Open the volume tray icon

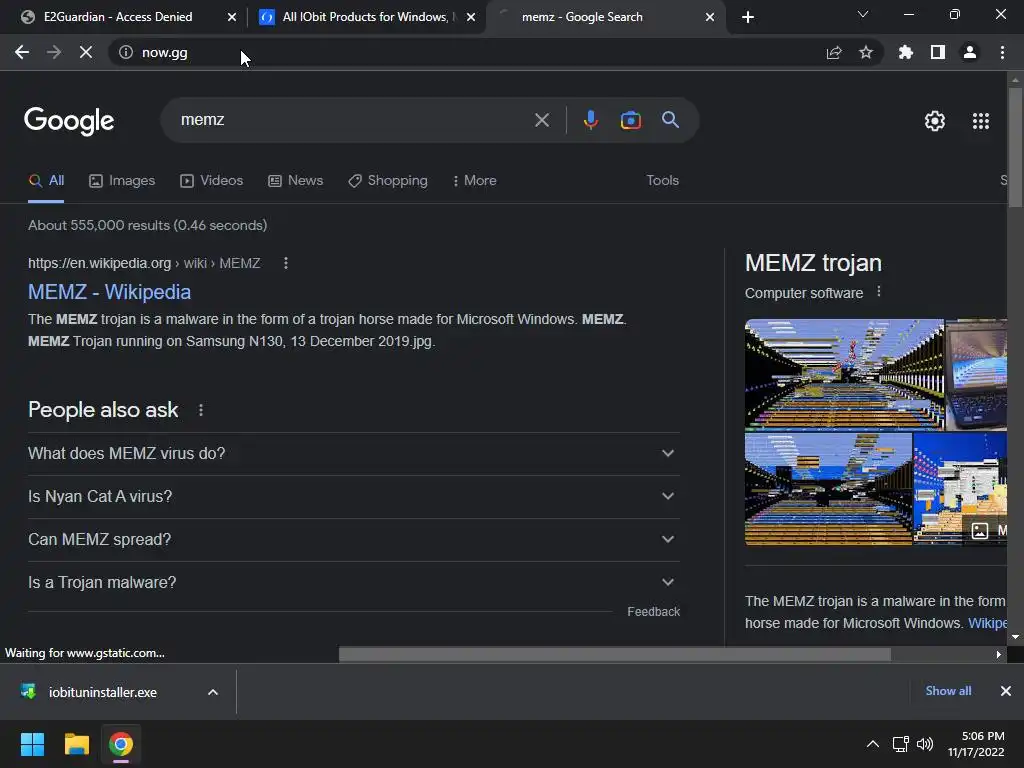click(925, 744)
